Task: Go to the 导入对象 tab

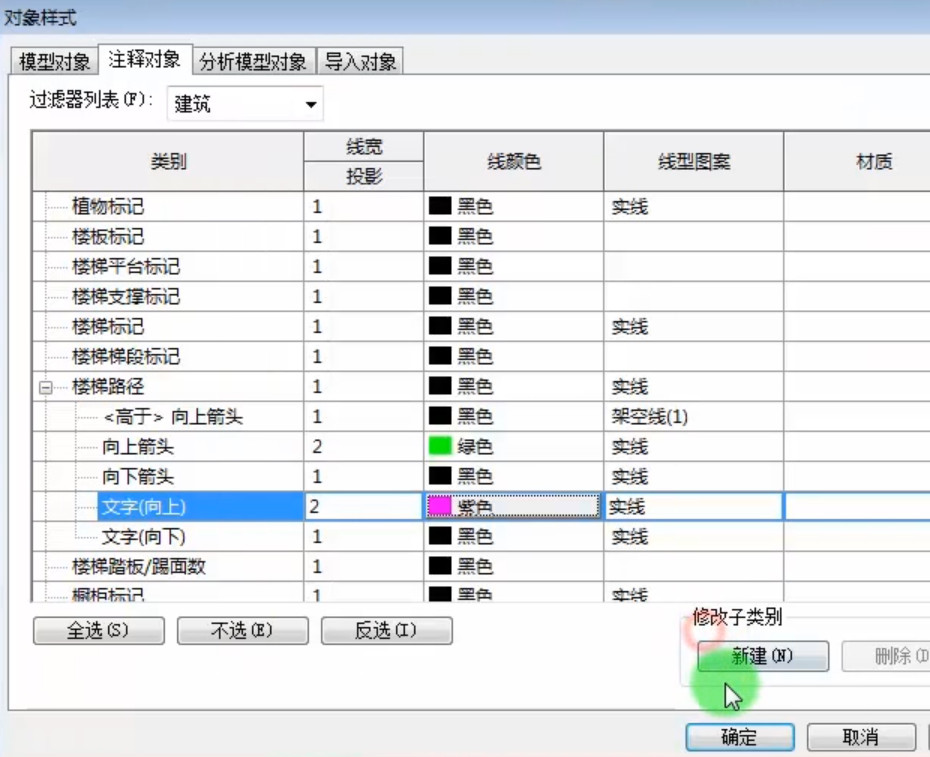Action: pyautogui.click(x=360, y=61)
